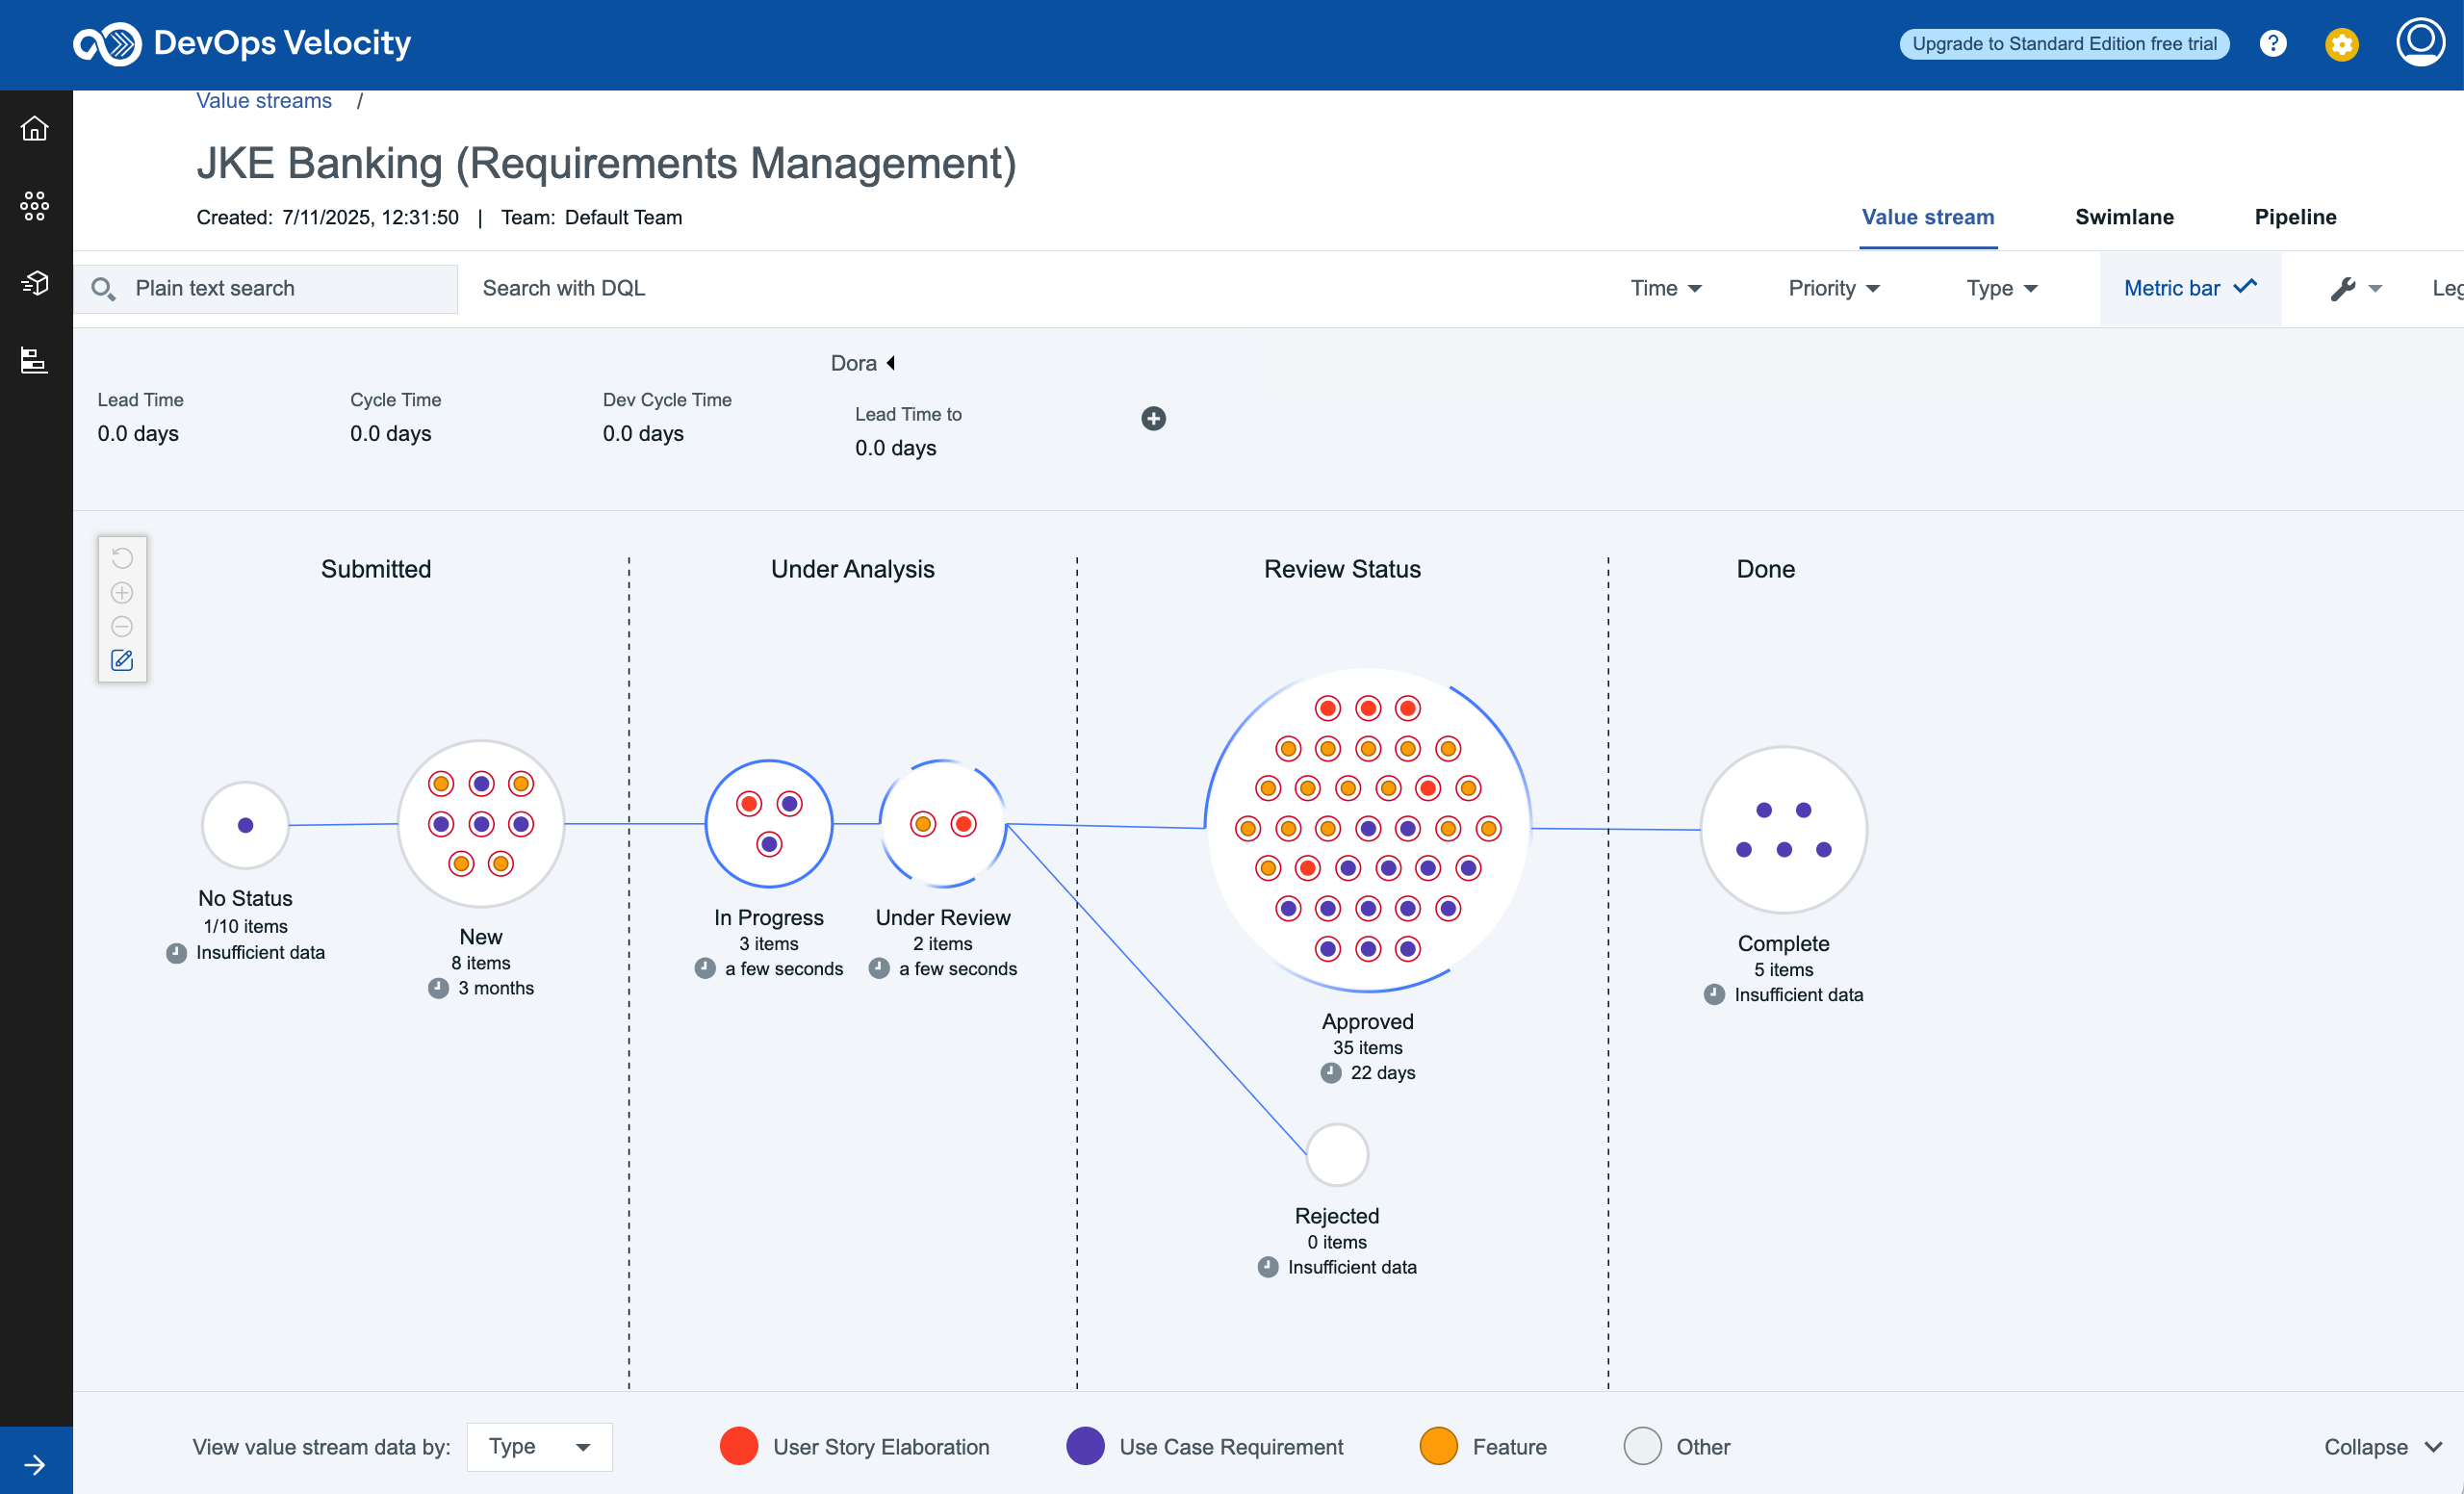Collapse the Dora metrics group
The height and width of the screenshot is (1494, 2464).
click(863, 363)
